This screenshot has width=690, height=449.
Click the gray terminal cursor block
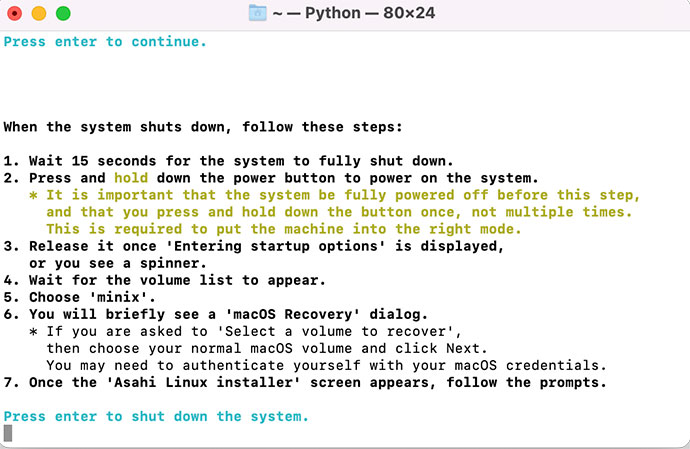[8, 433]
